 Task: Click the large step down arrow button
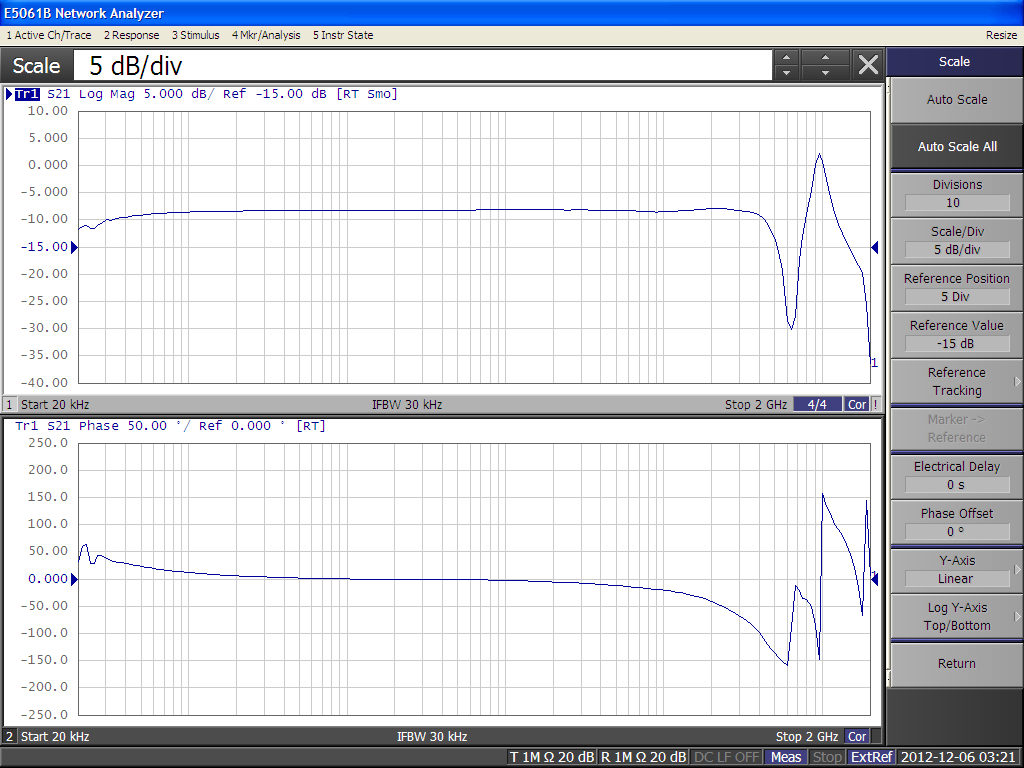(825, 73)
